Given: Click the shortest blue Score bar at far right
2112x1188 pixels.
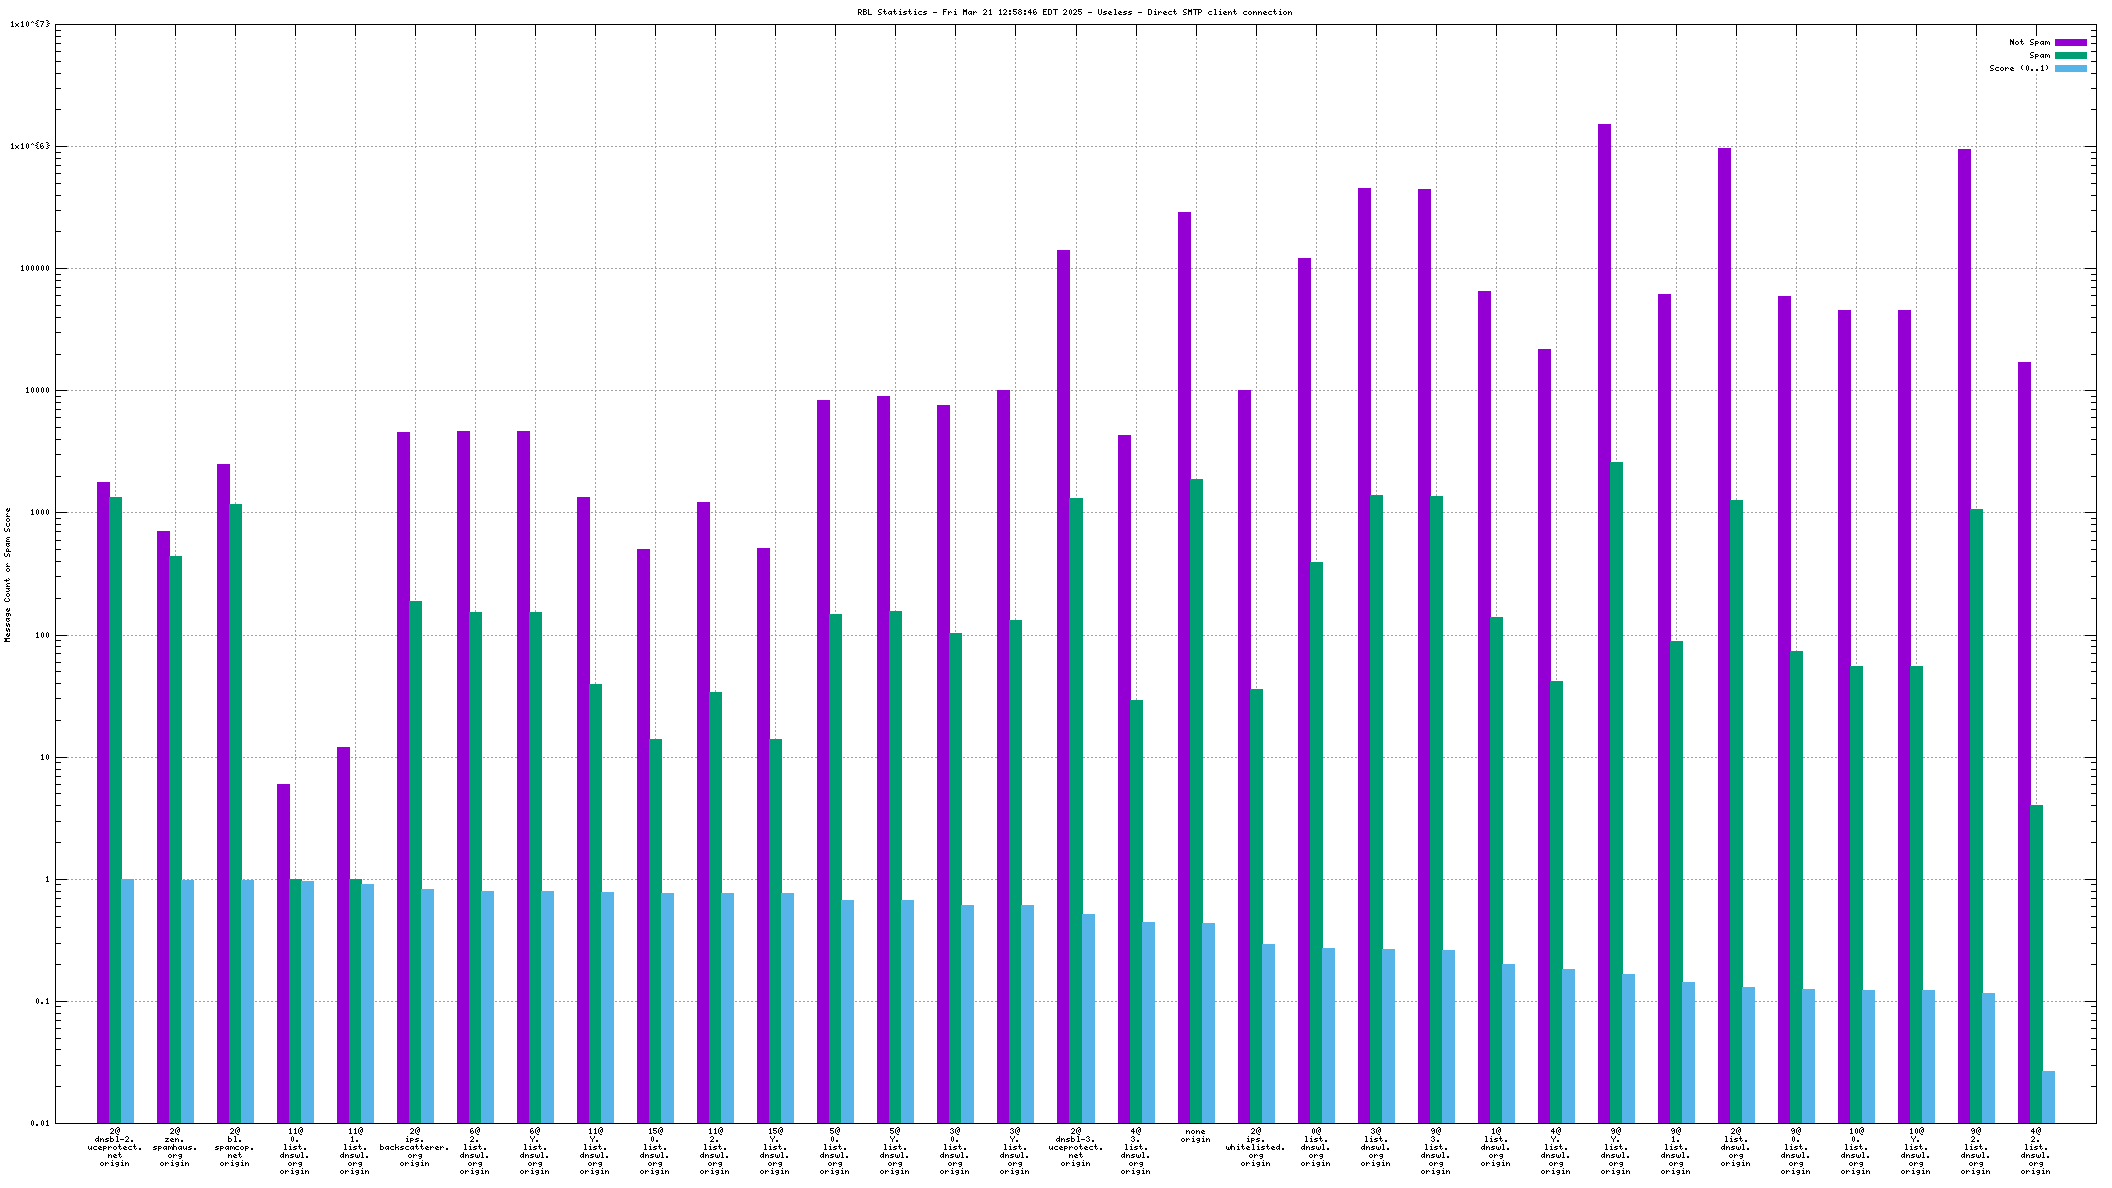Looking at the screenshot, I should (x=2048, y=1097).
